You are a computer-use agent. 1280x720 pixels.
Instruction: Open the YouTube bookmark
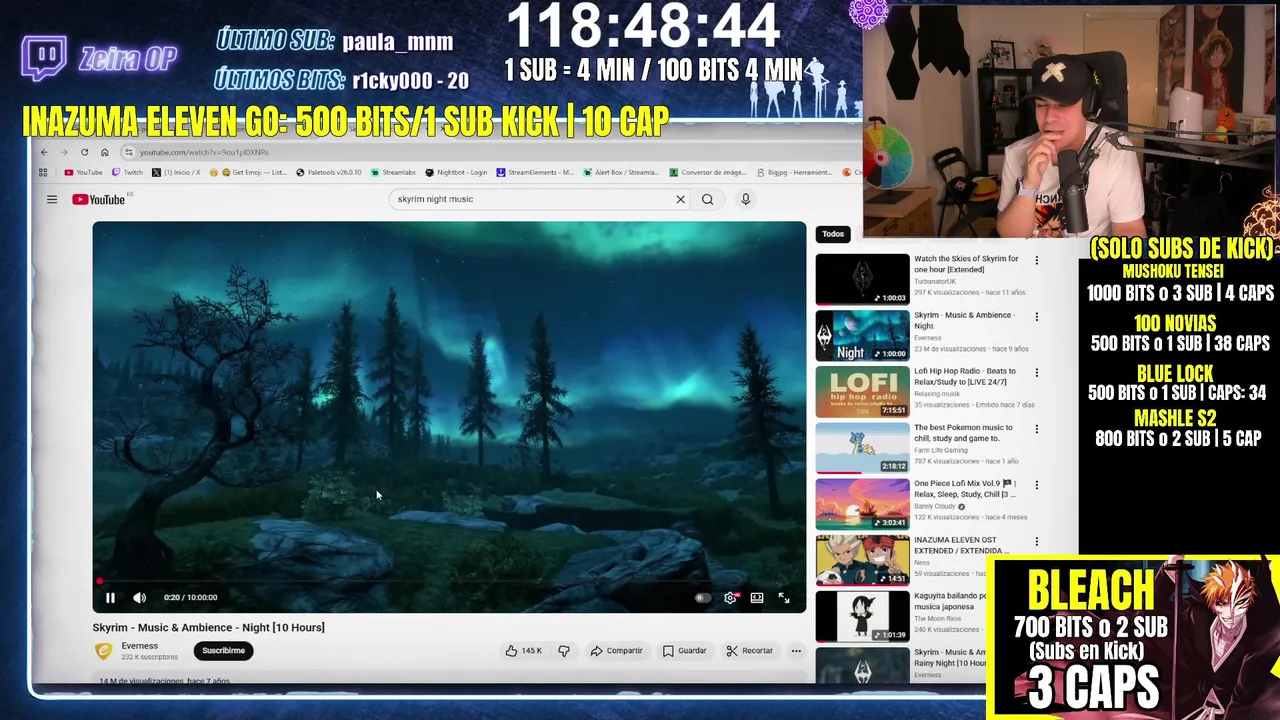[83, 172]
